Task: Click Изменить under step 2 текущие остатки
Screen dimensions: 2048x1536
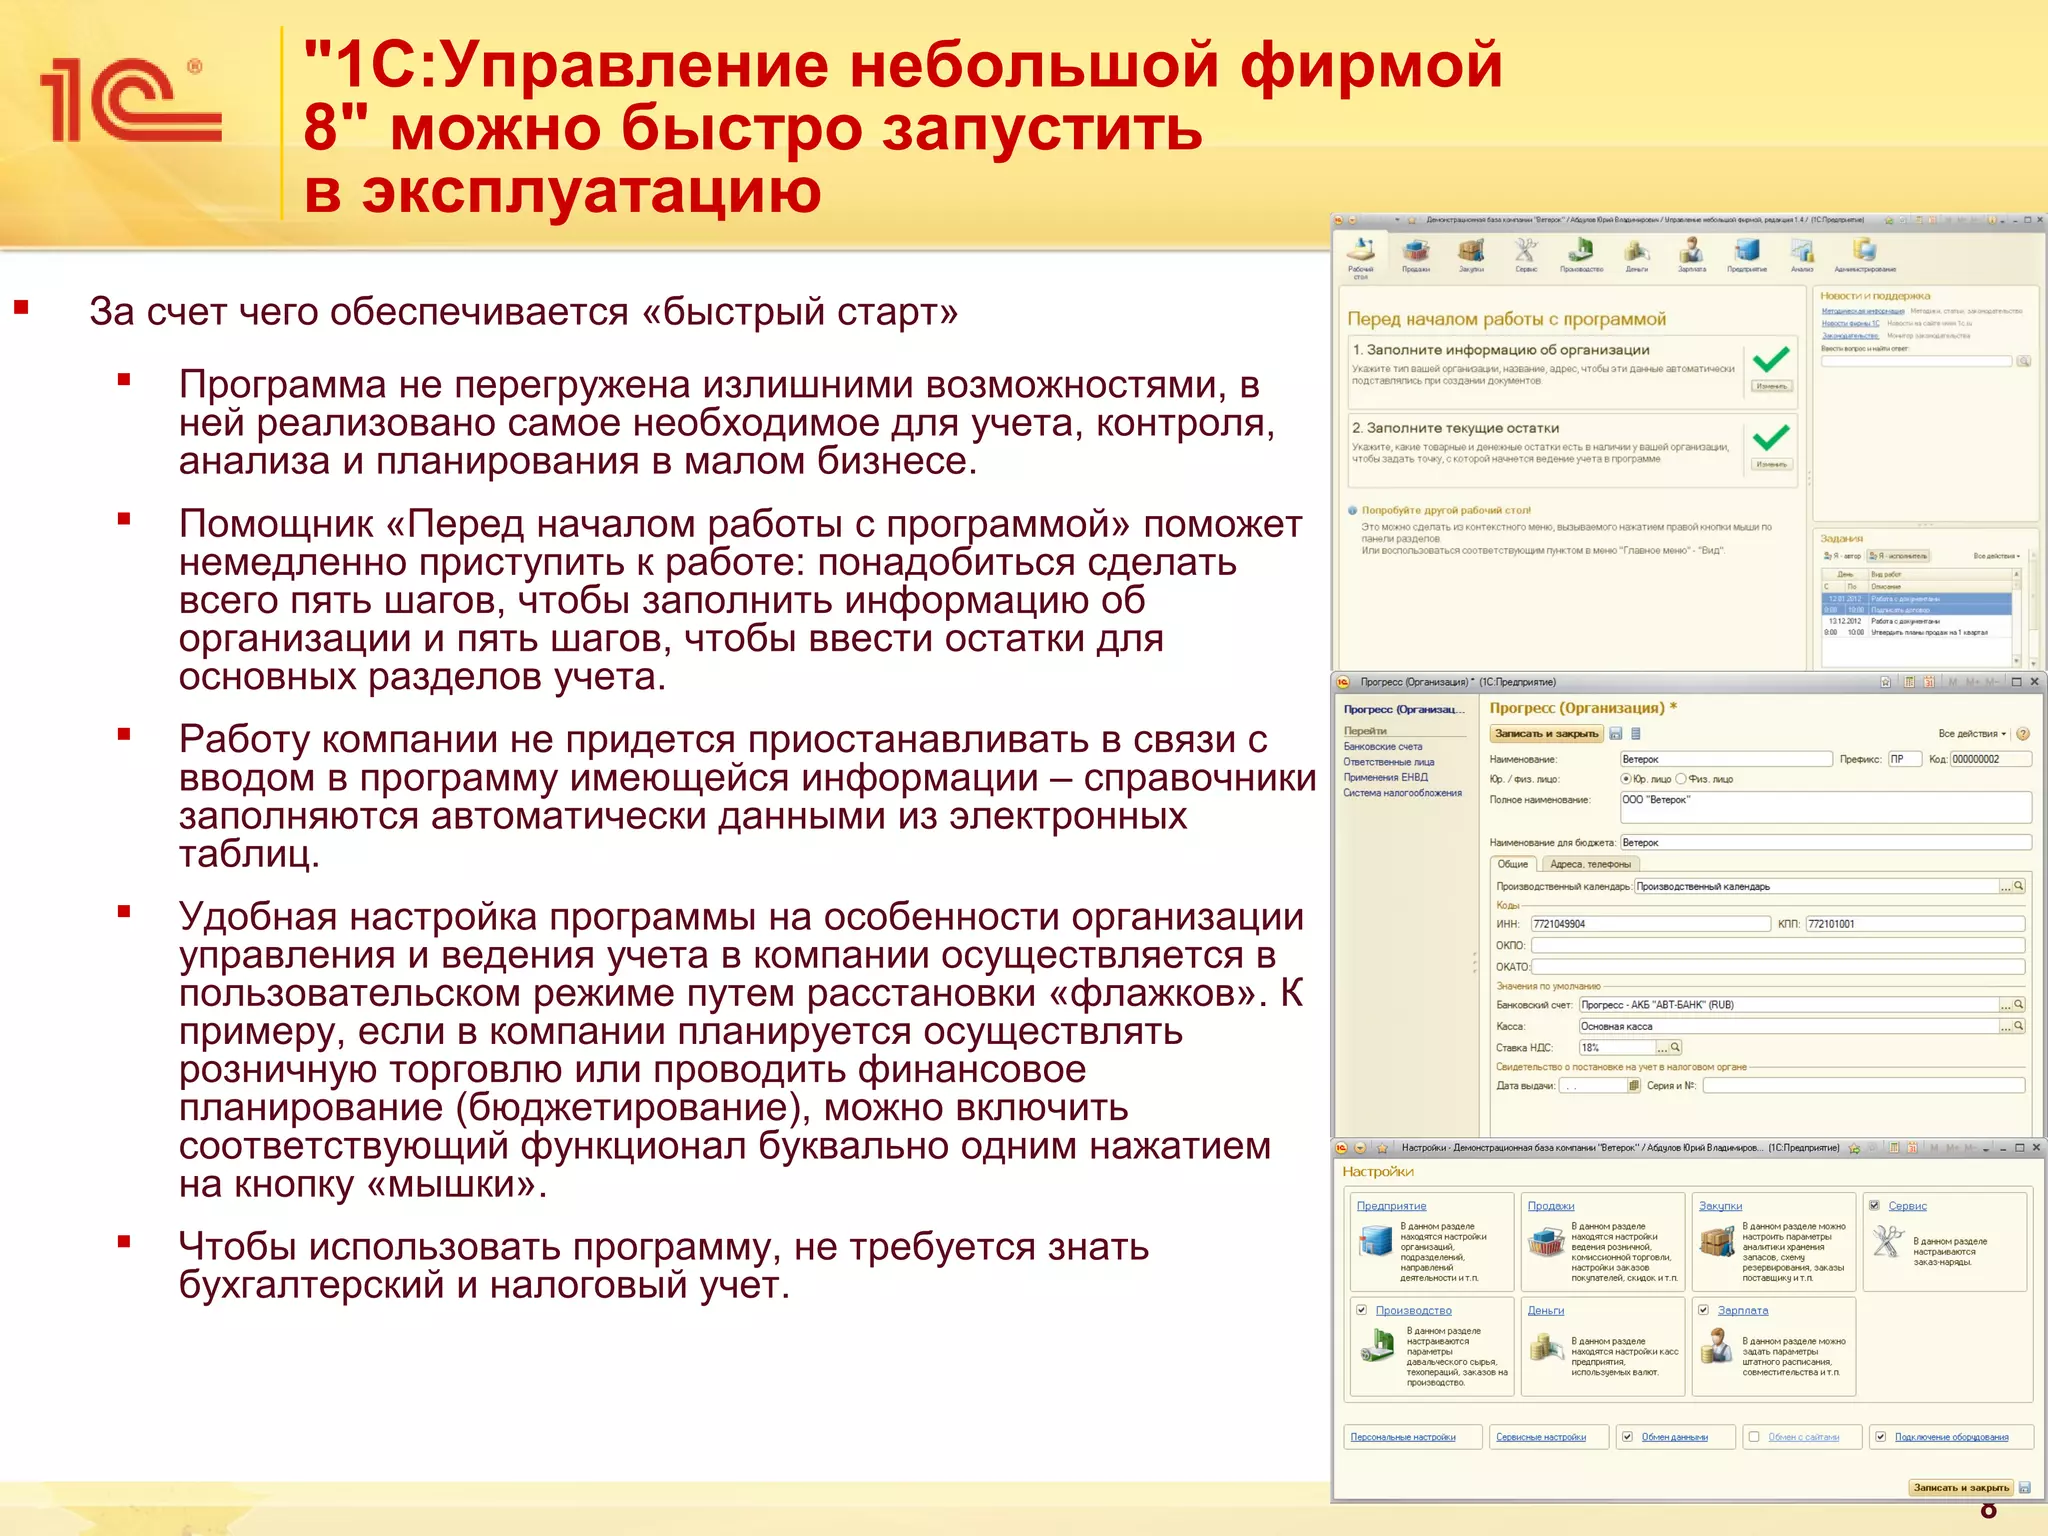Action: (1772, 464)
